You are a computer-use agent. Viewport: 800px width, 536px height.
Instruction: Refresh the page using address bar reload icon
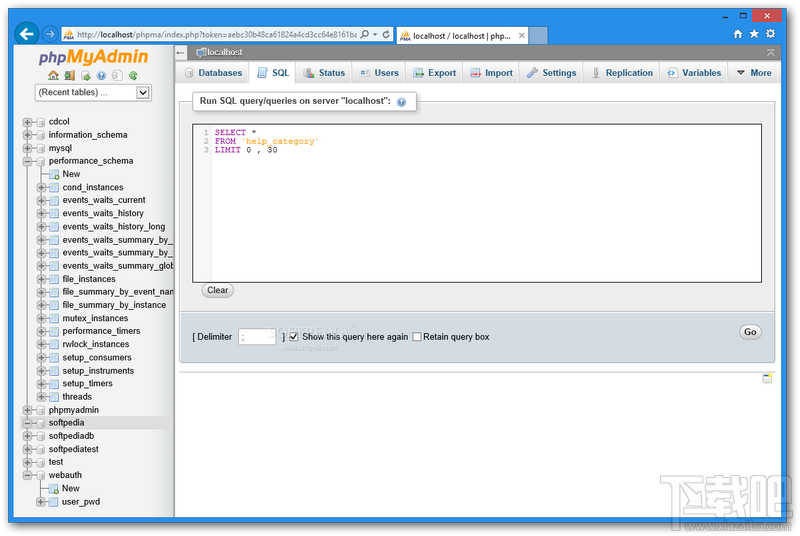click(386, 34)
